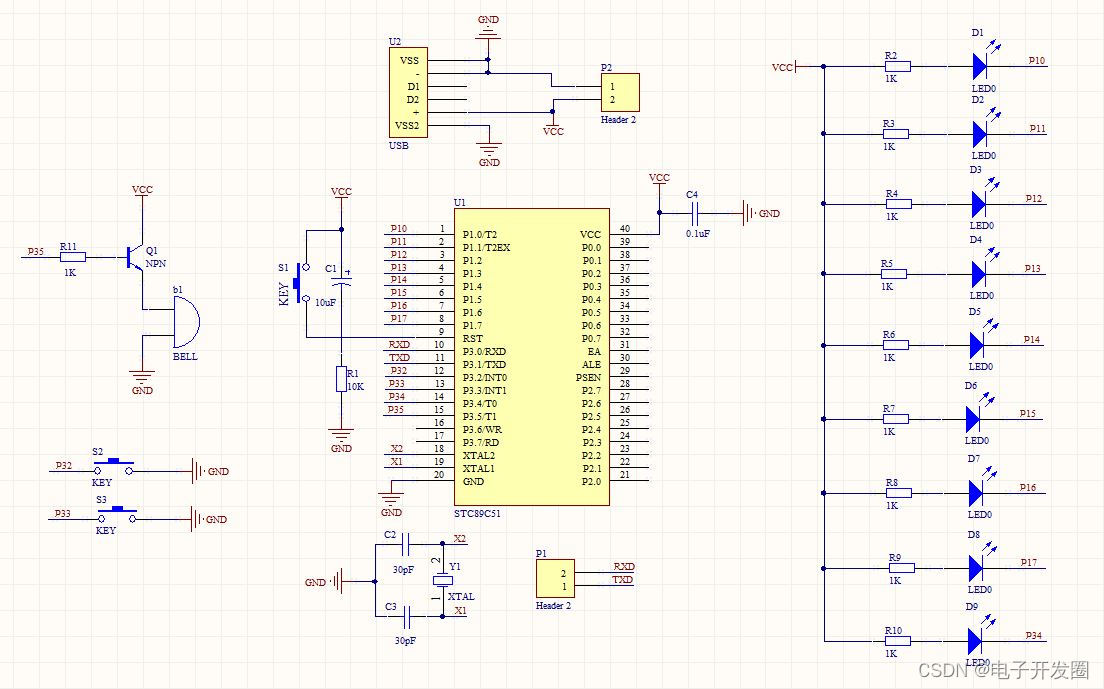The width and height of the screenshot is (1104, 689).
Task: Select the Y1 XTAL crystal symbol
Action: pos(442,580)
